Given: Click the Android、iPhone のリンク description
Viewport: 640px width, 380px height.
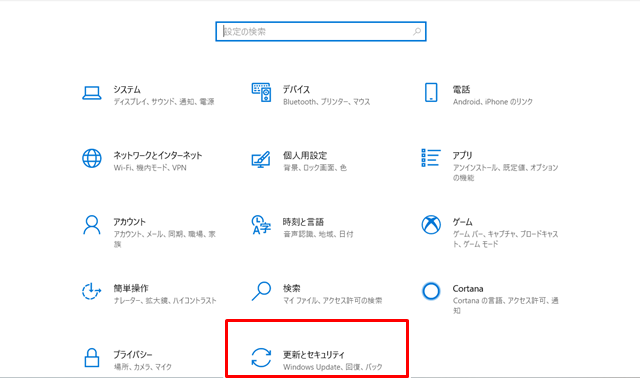Looking at the screenshot, I should coord(493,102).
